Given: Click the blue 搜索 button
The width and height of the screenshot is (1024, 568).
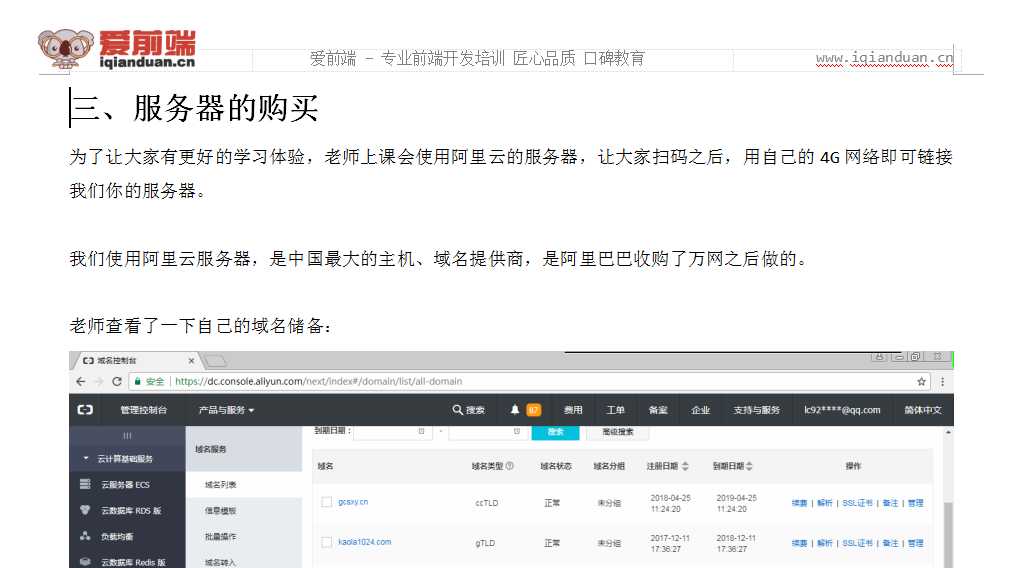Looking at the screenshot, I should (556, 432).
